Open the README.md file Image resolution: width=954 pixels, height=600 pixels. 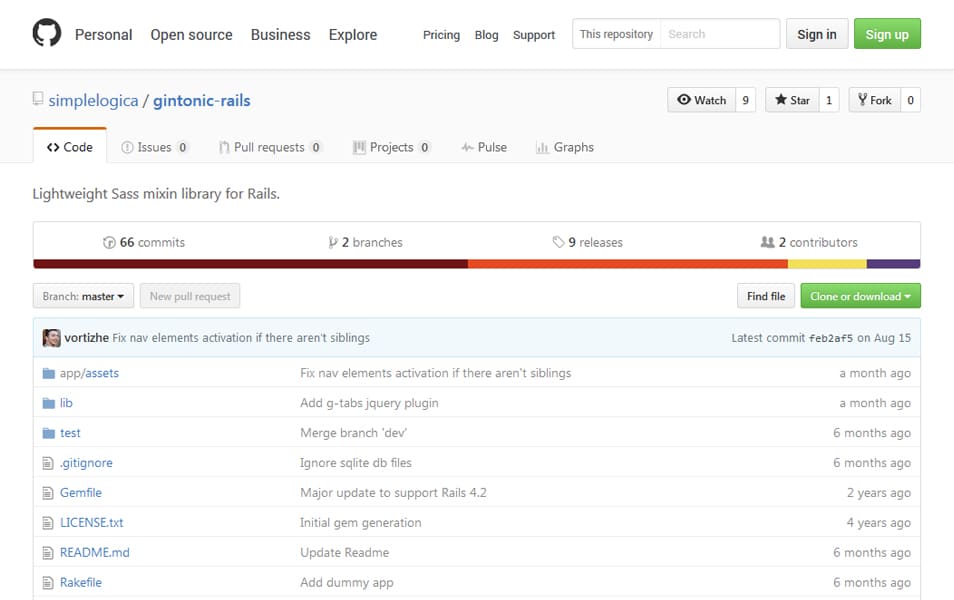click(94, 553)
